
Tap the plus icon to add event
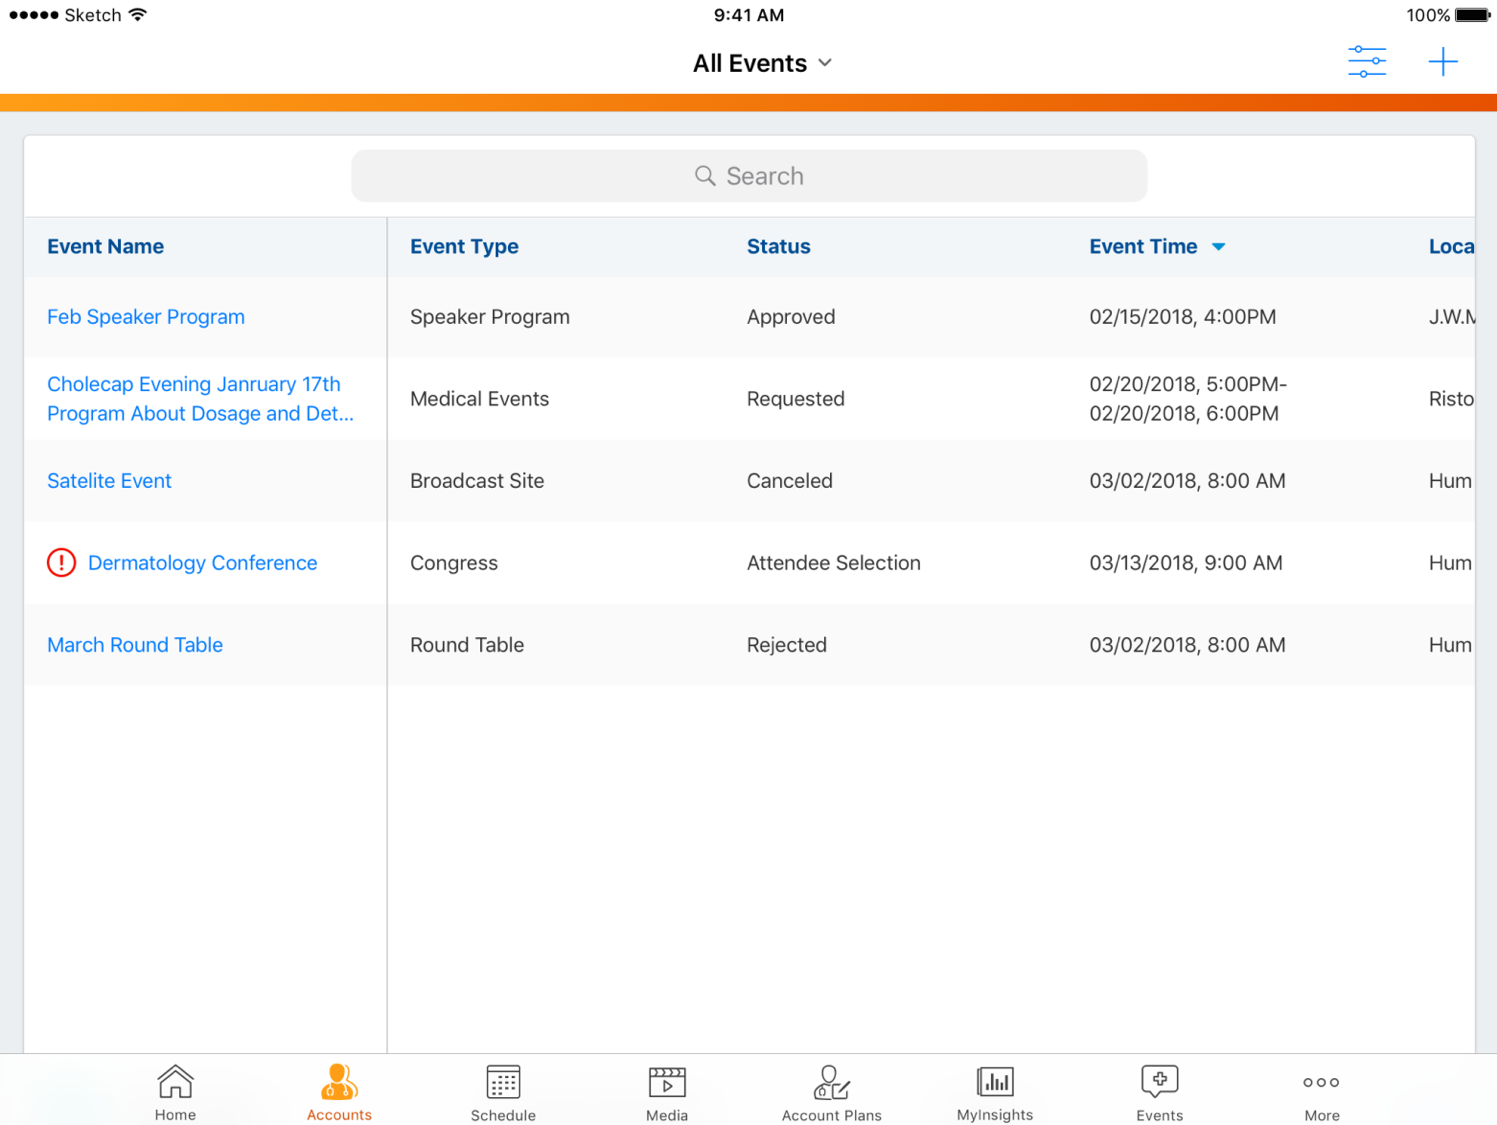tap(1442, 62)
